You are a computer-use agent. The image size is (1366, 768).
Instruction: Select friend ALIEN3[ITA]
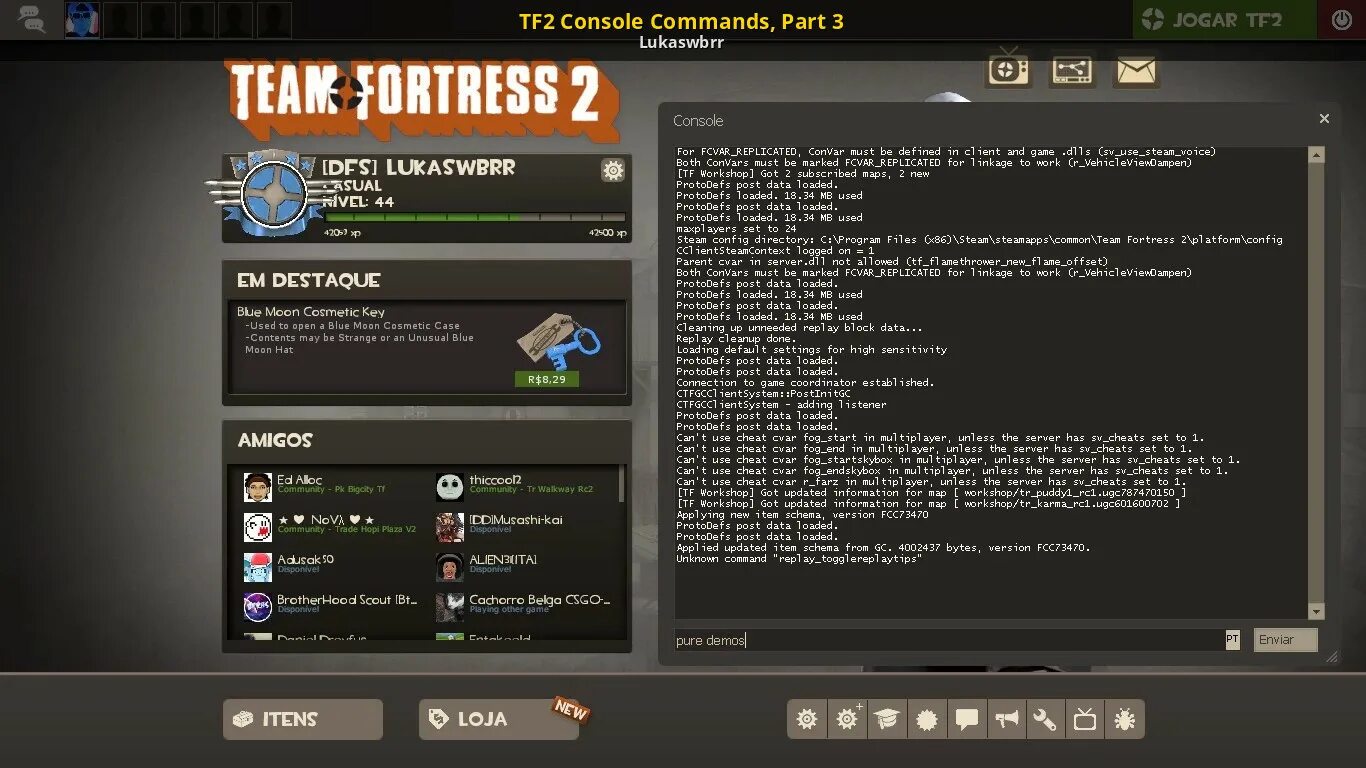[524, 565]
